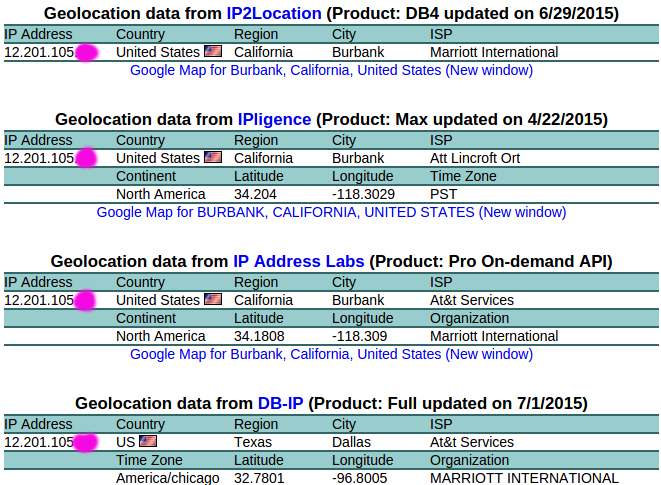661x485 pixels.
Task: Click the Organization header in IP Address Labs table
Action: (x=470, y=318)
